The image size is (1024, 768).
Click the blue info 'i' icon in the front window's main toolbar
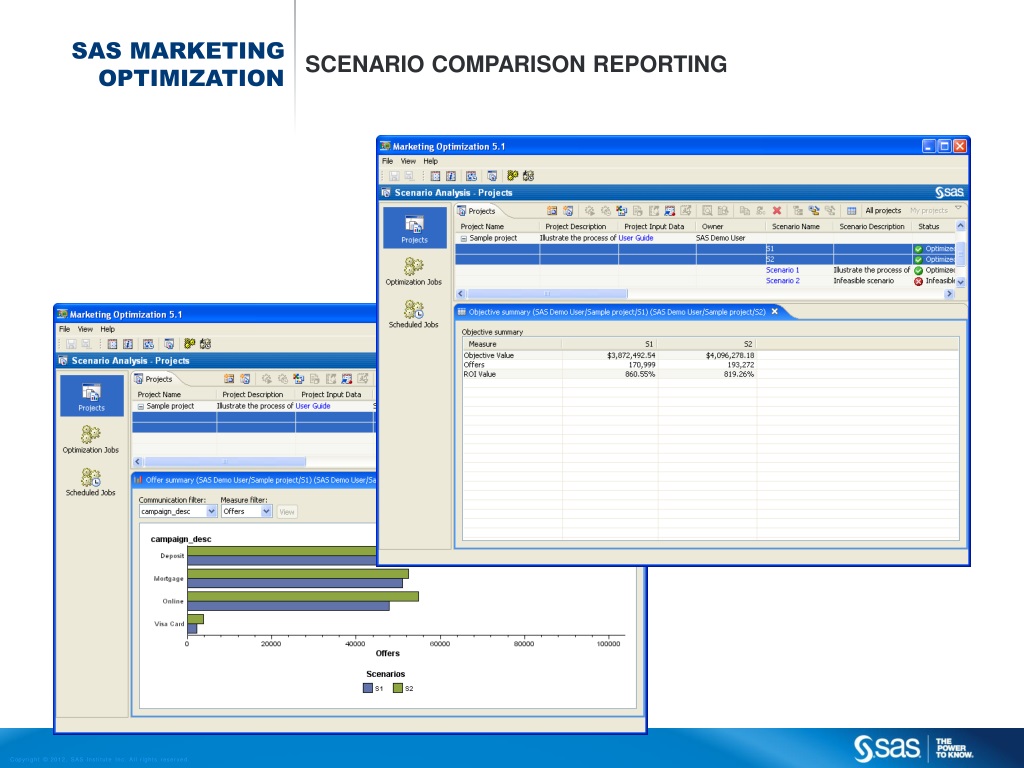coord(451,176)
